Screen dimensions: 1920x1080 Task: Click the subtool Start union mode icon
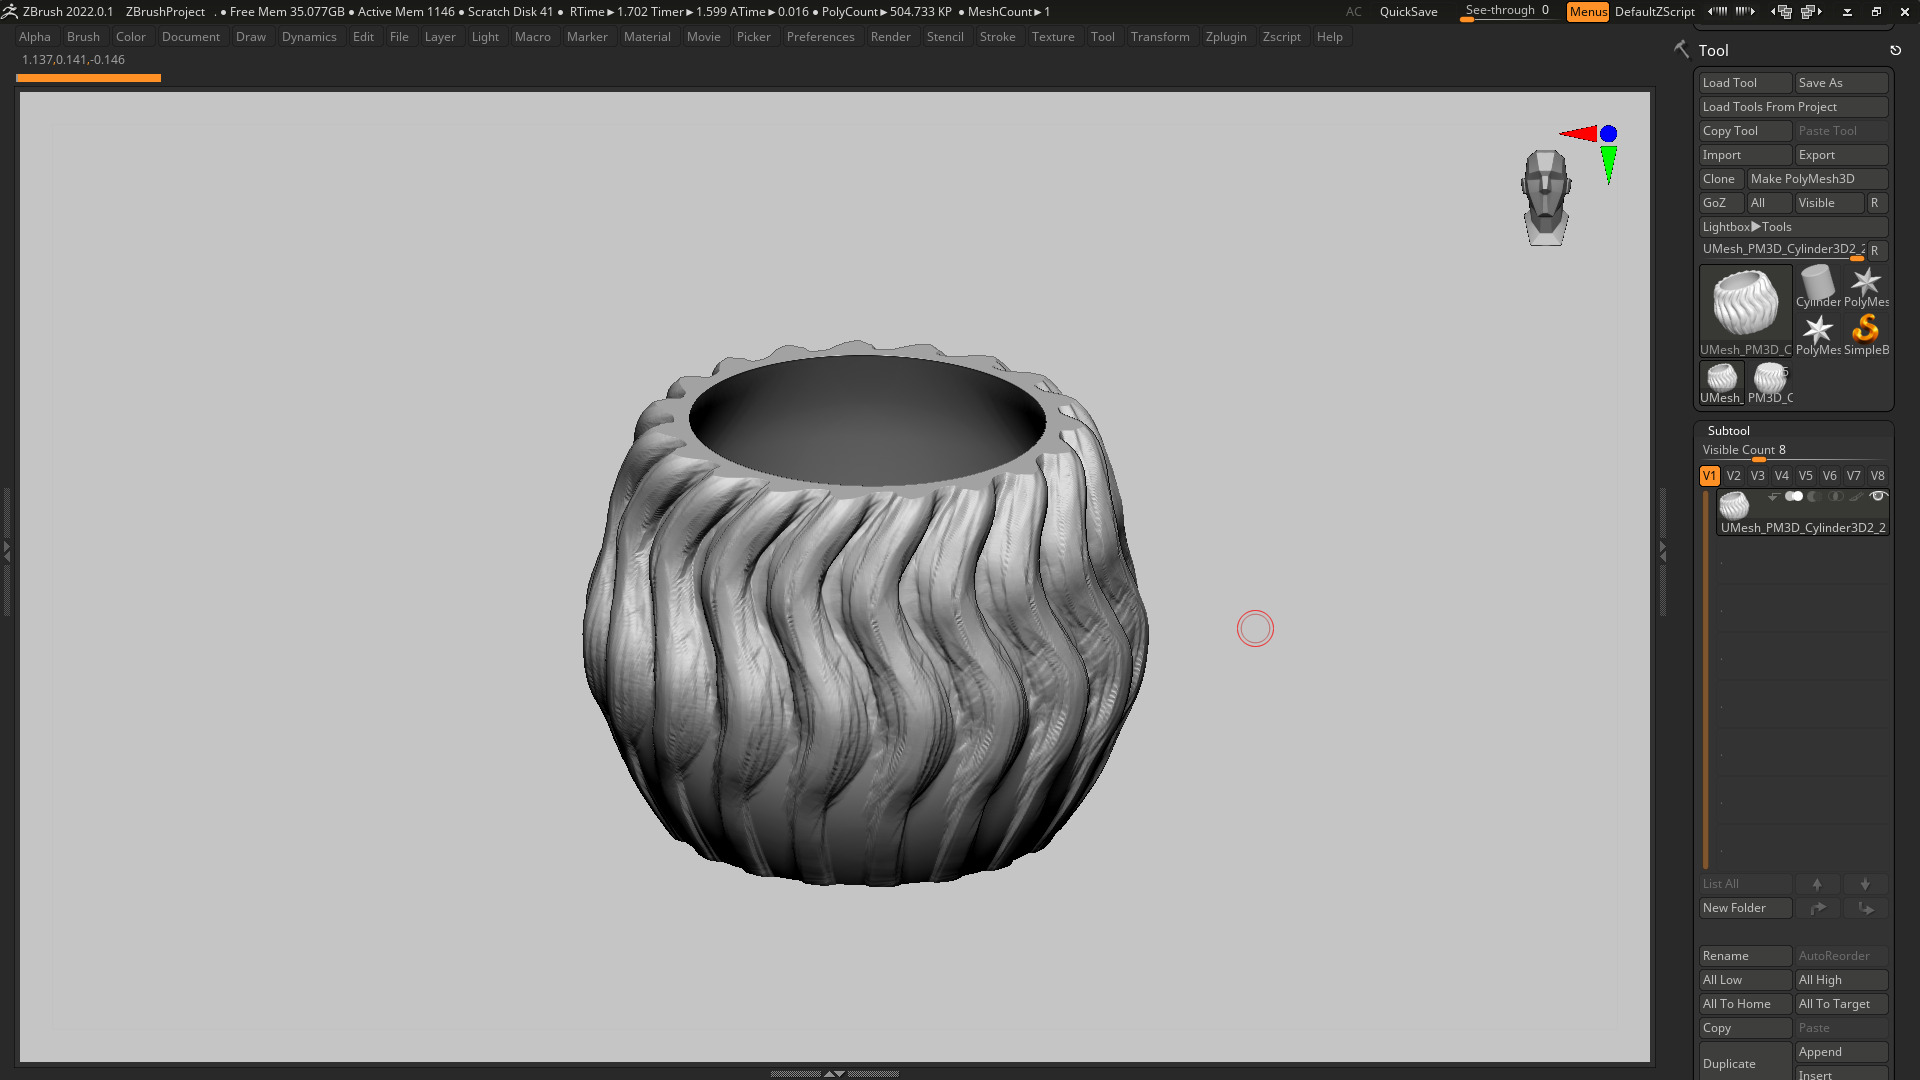[x=1794, y=496]
